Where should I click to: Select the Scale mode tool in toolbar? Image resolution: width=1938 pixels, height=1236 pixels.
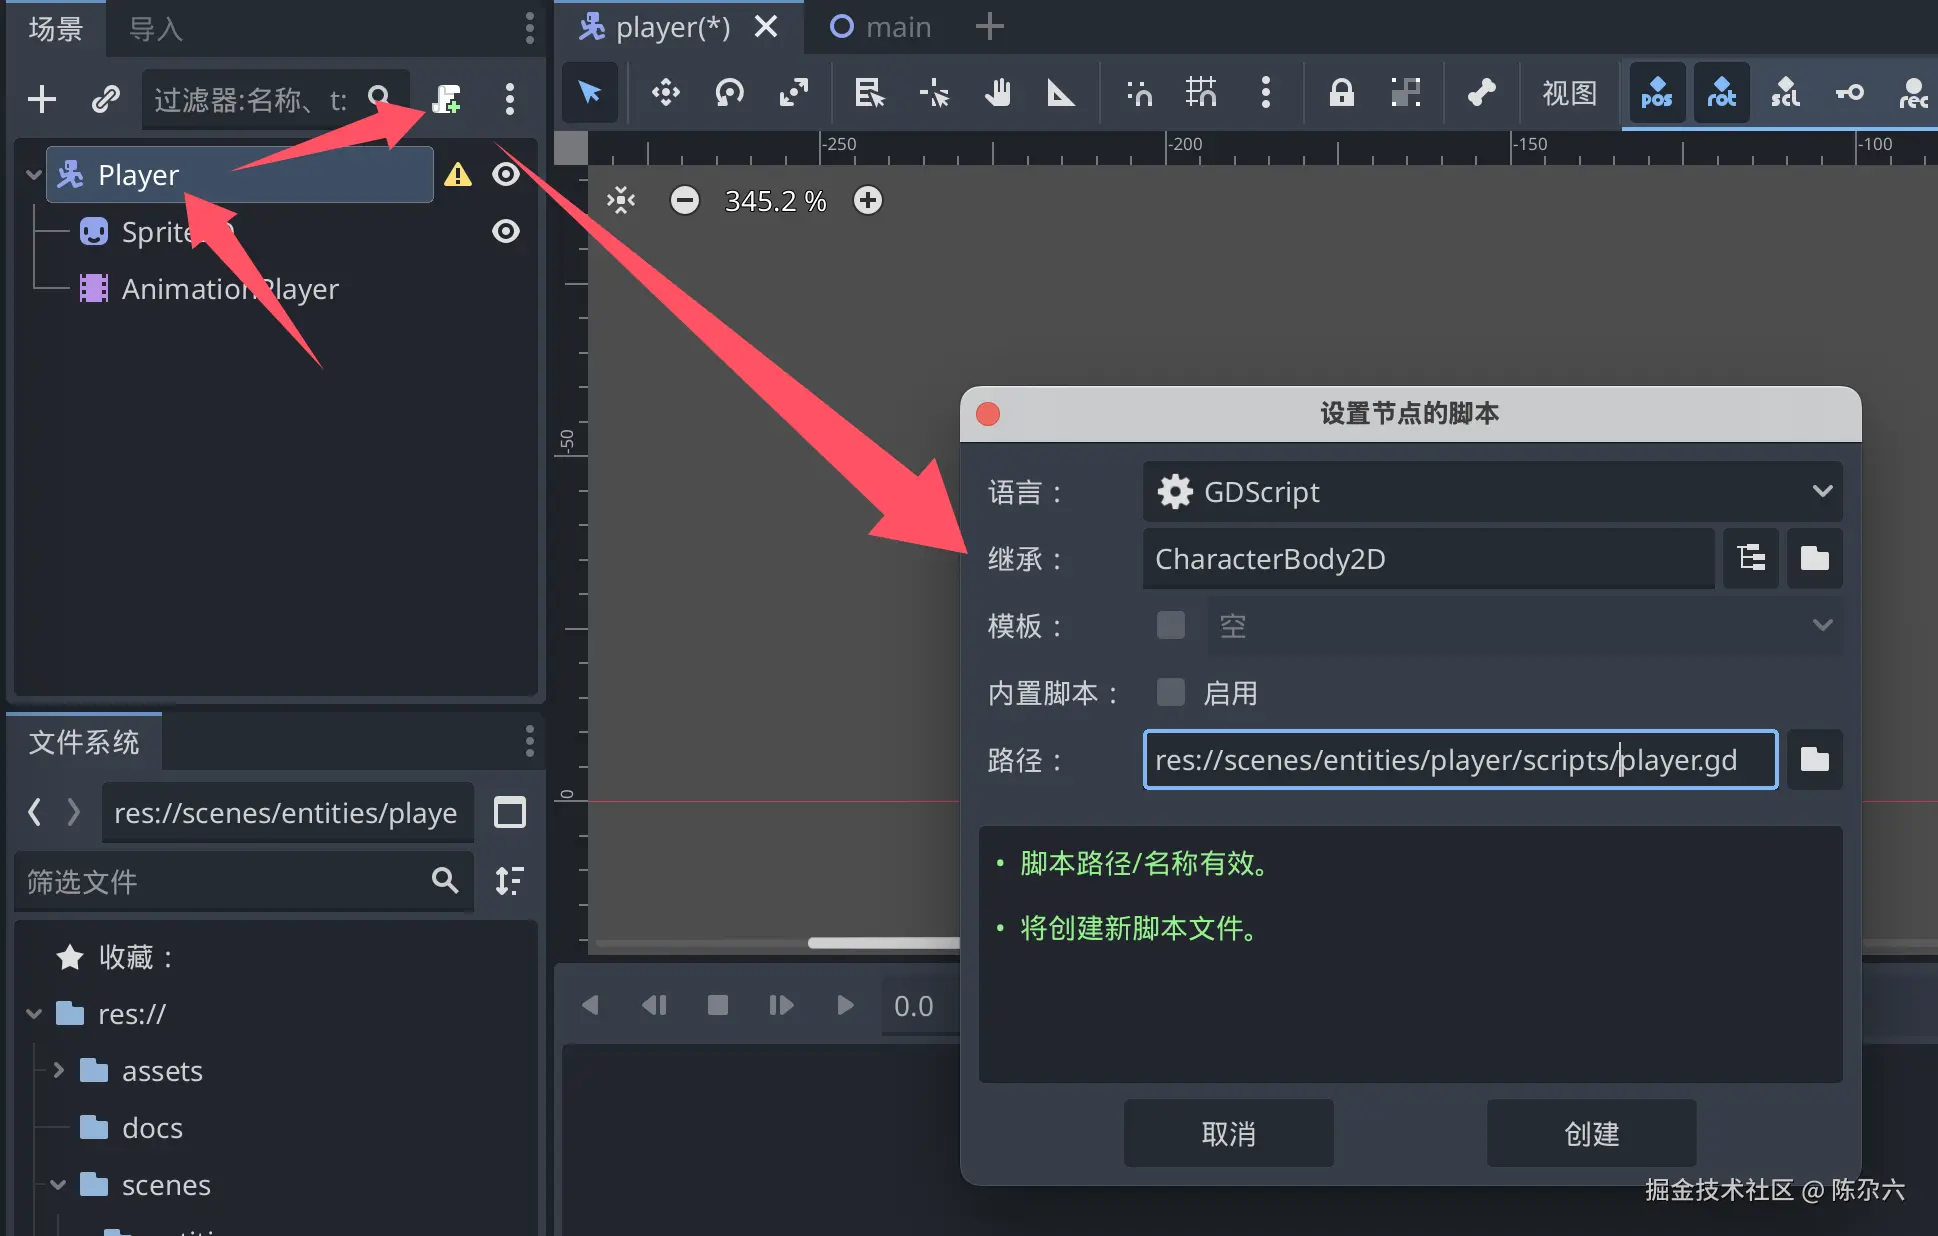click(793, 93)
